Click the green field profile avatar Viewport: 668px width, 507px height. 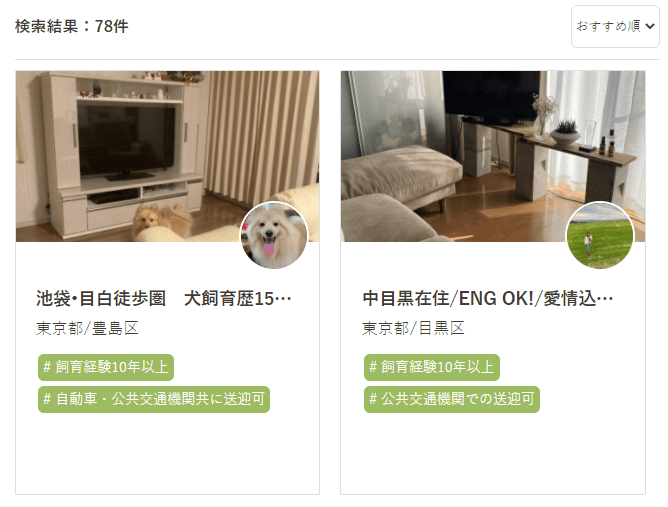(x=599, y=235)
